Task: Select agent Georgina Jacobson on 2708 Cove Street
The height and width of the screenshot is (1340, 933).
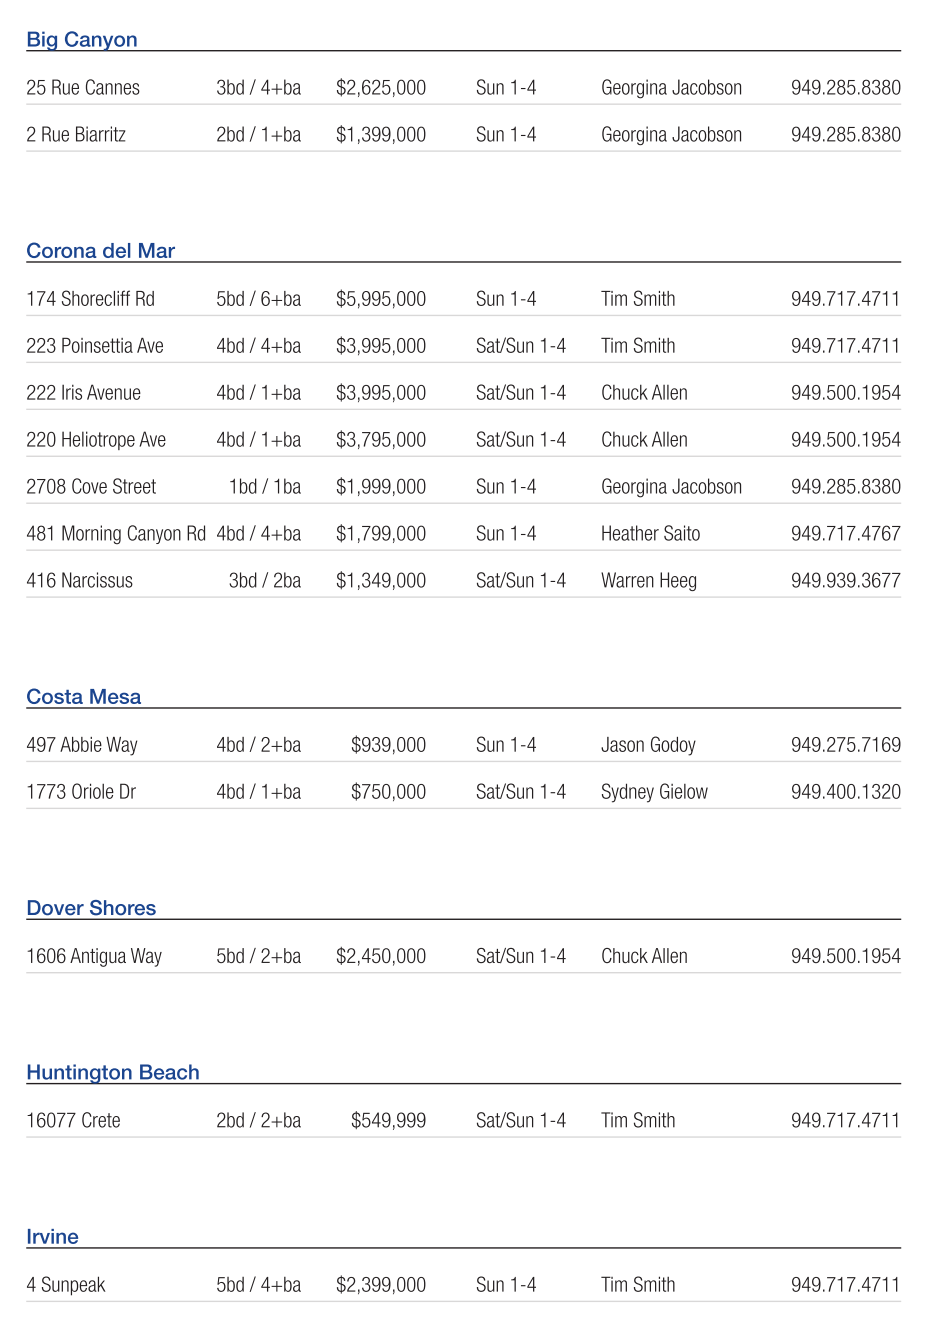Action: [x=671, y=487]
